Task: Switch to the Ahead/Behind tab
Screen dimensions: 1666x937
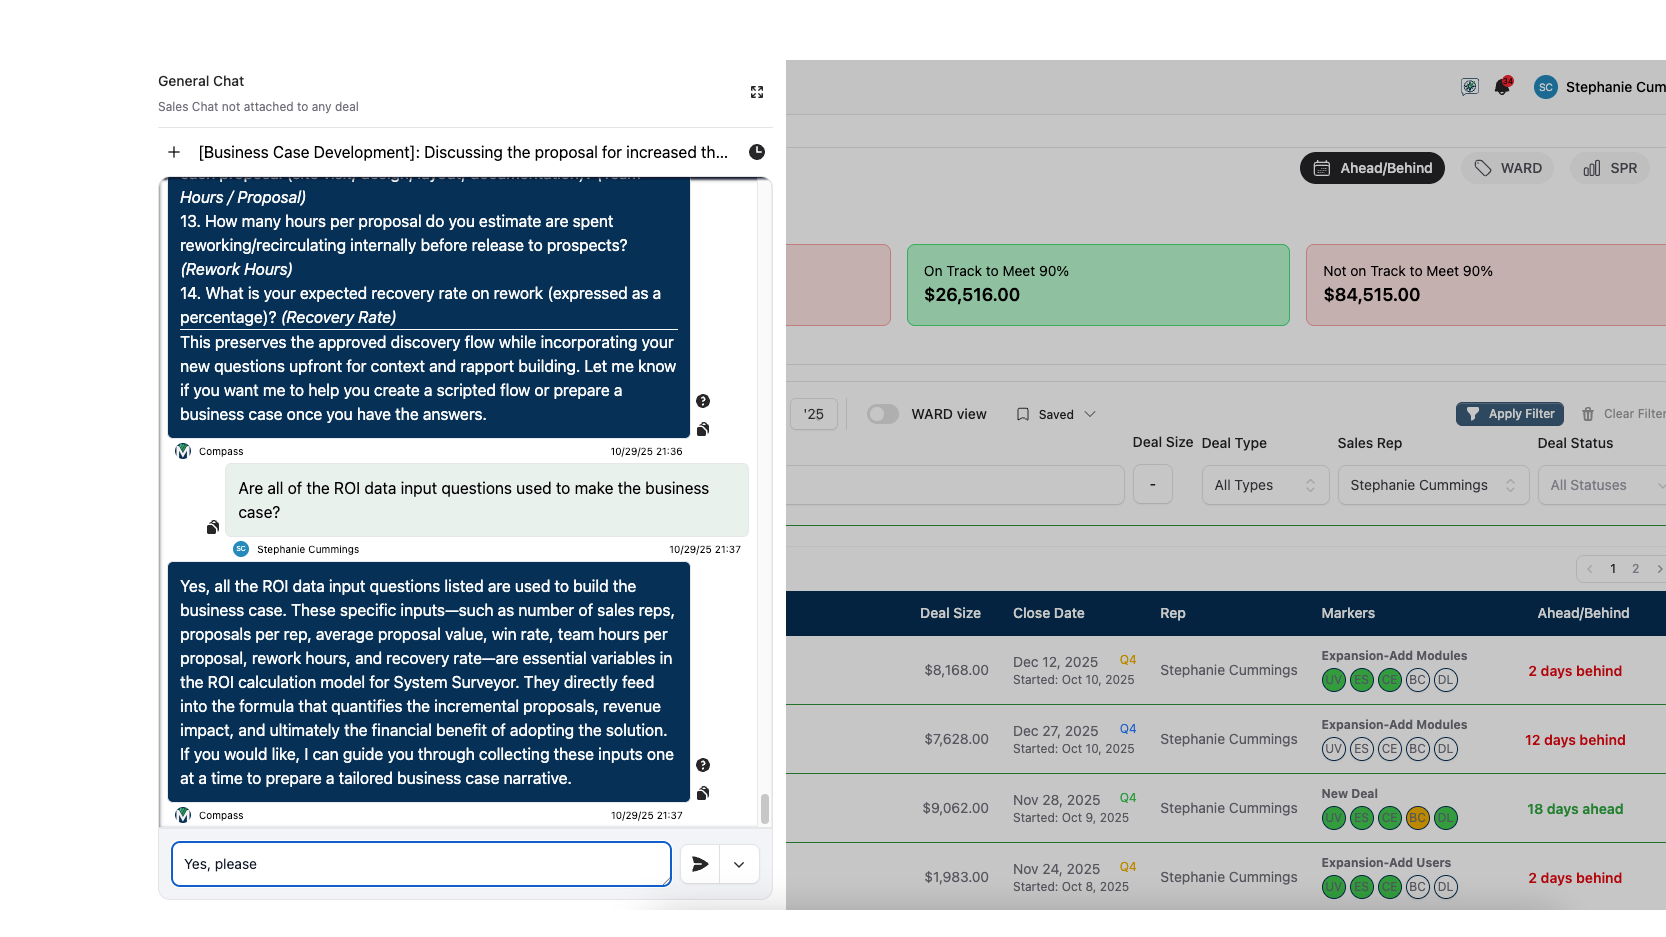Action: point(1372,168)
